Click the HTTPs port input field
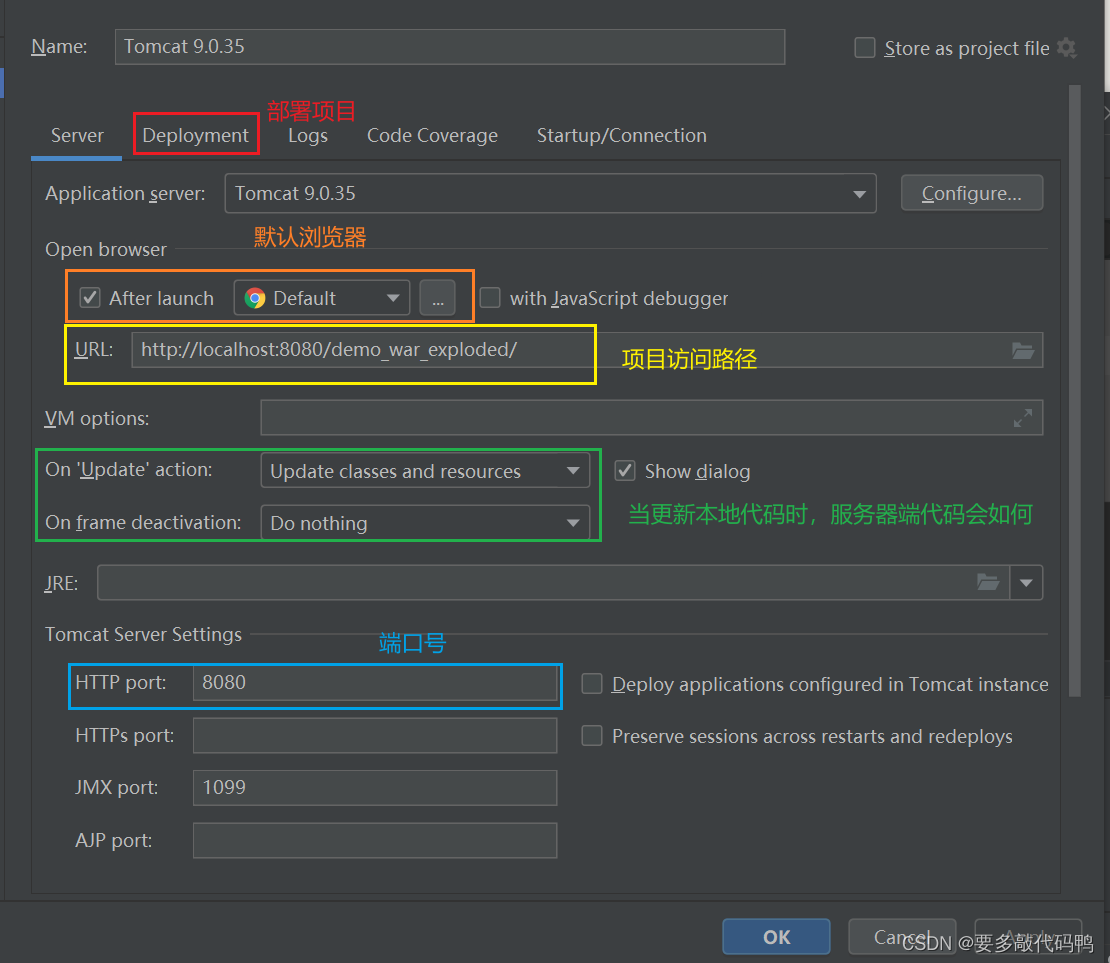 tap(374, 735)
